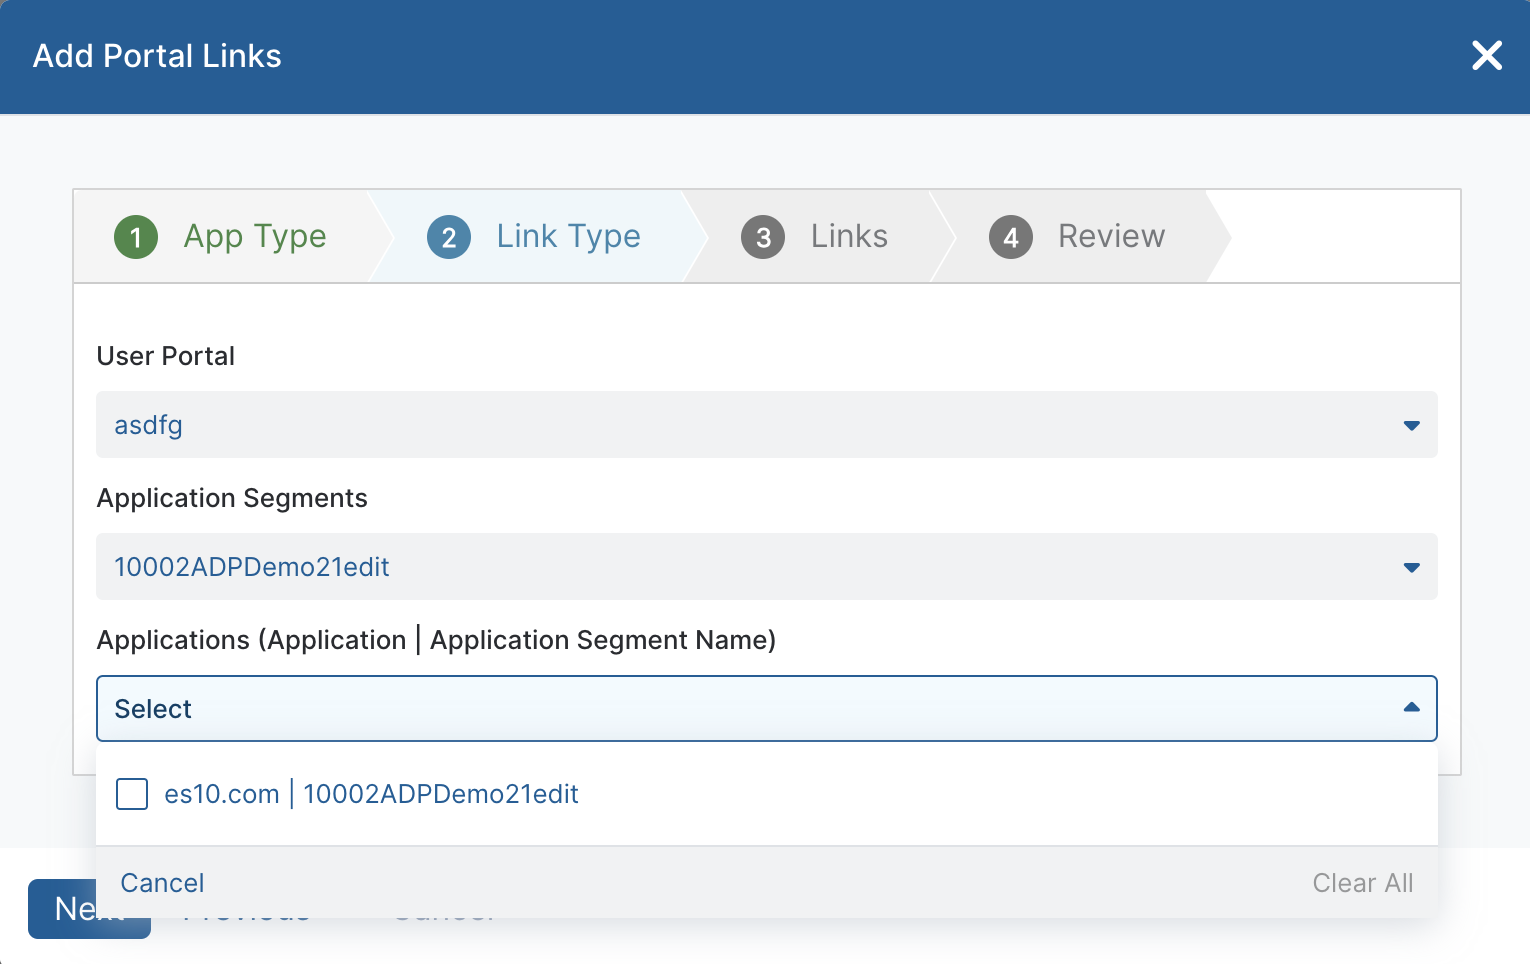Click the User Portal dropdown chevron icon

pos(1411,425)
